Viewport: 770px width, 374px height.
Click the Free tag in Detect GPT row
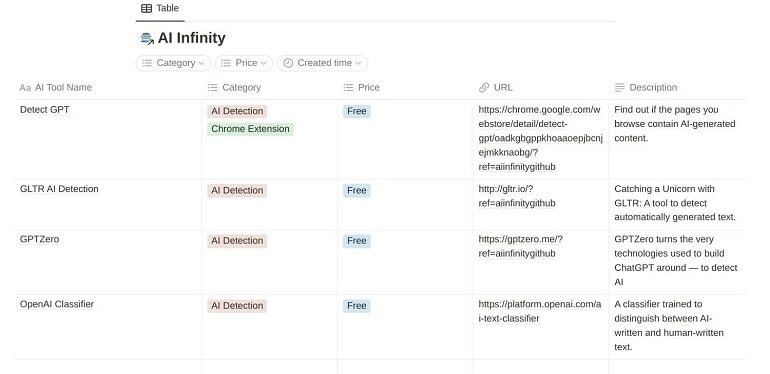click(357, 111)
